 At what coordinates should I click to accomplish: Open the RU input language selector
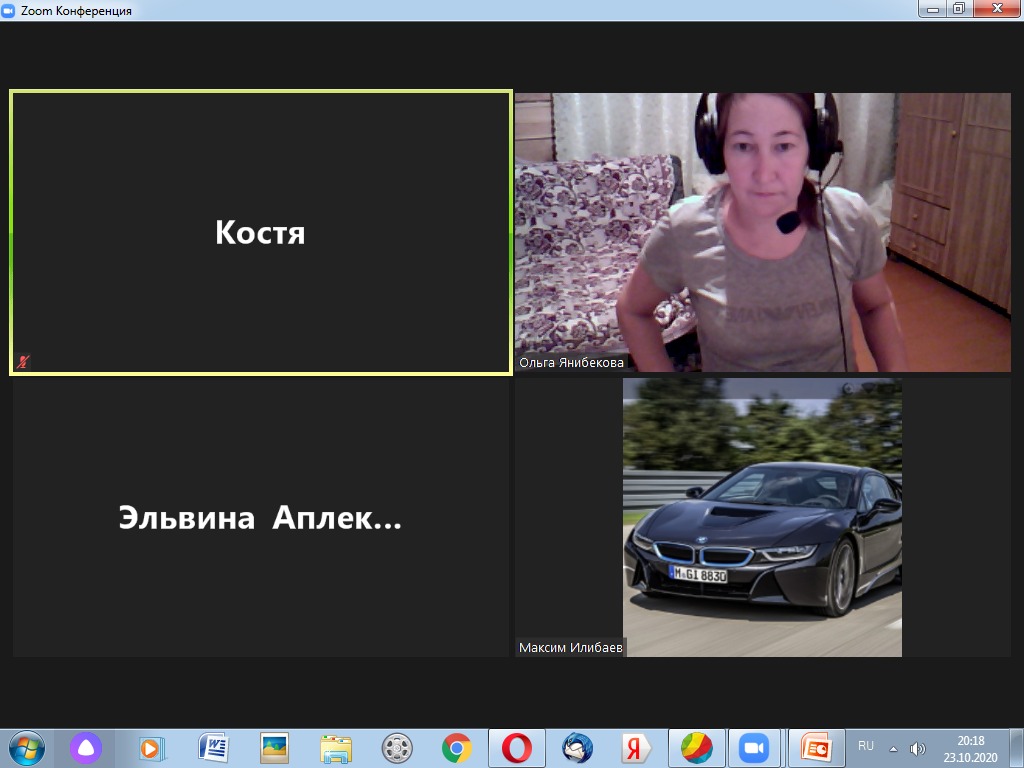[866, 746]
